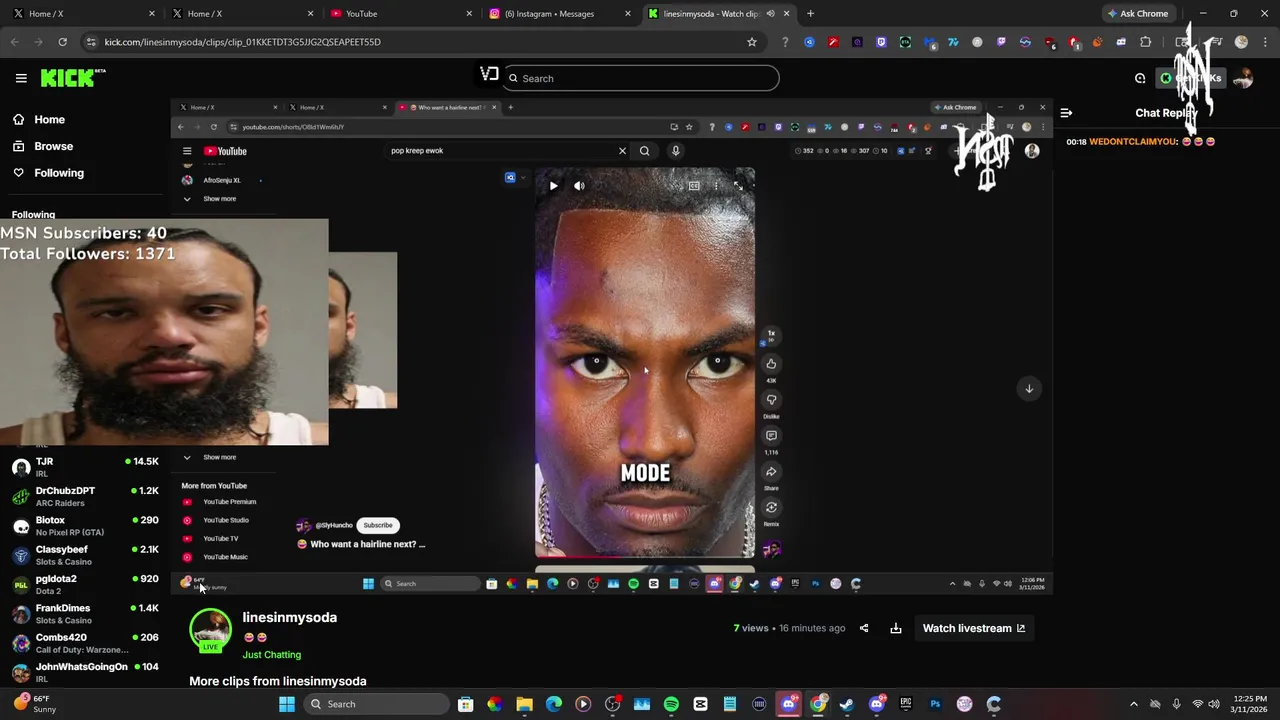
Task: Remix the YouTube short
Action: click(x=771, y=508)
